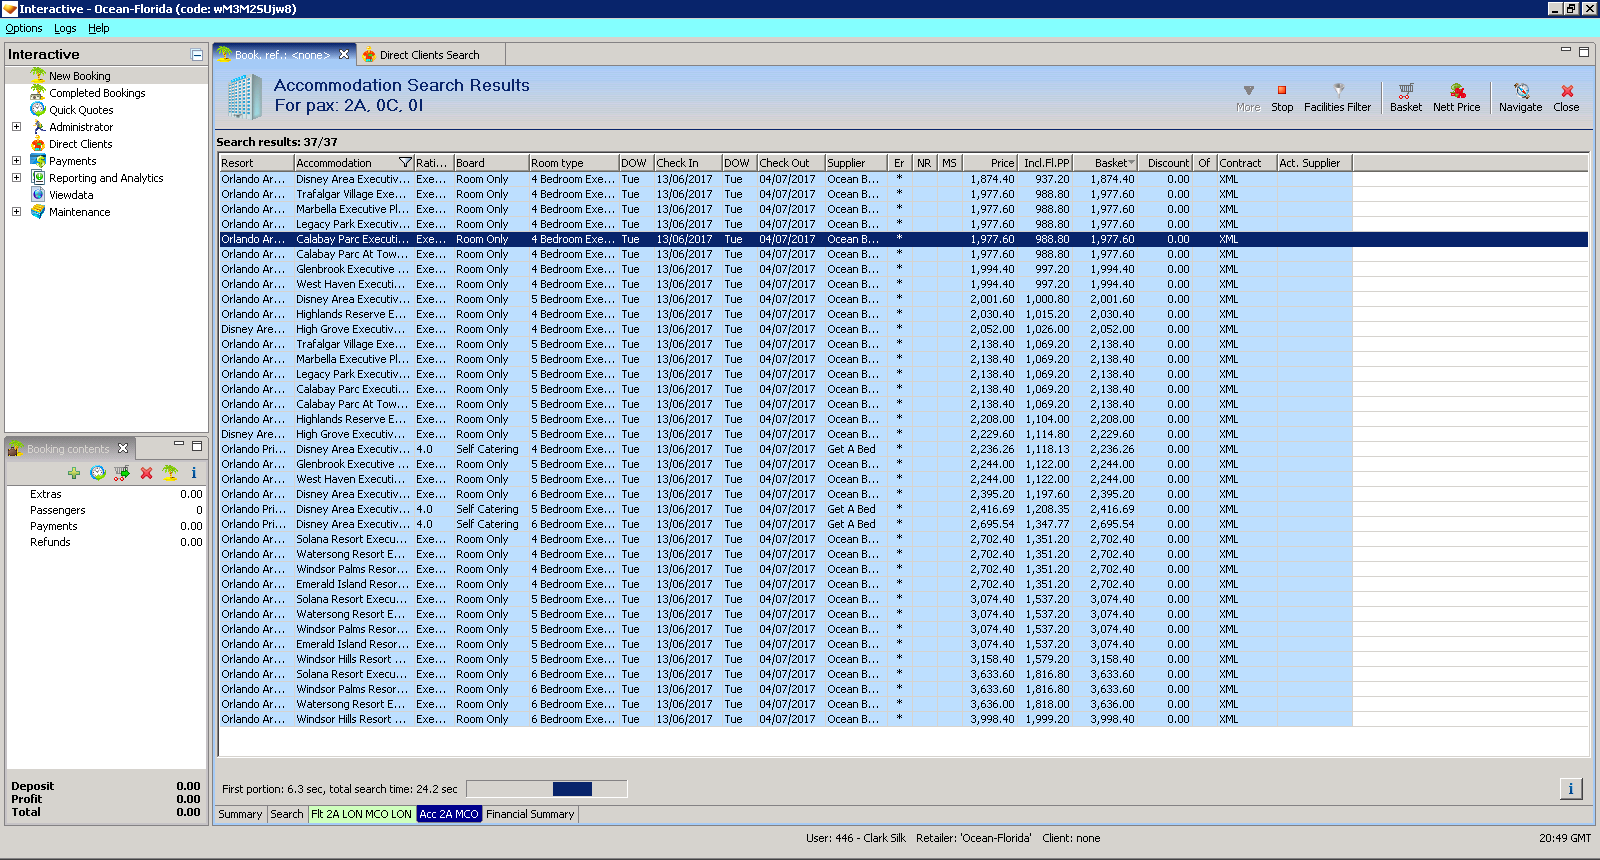
Task: Select the Flt 2A LON MCO LON tab
Action: click(361, 814)
